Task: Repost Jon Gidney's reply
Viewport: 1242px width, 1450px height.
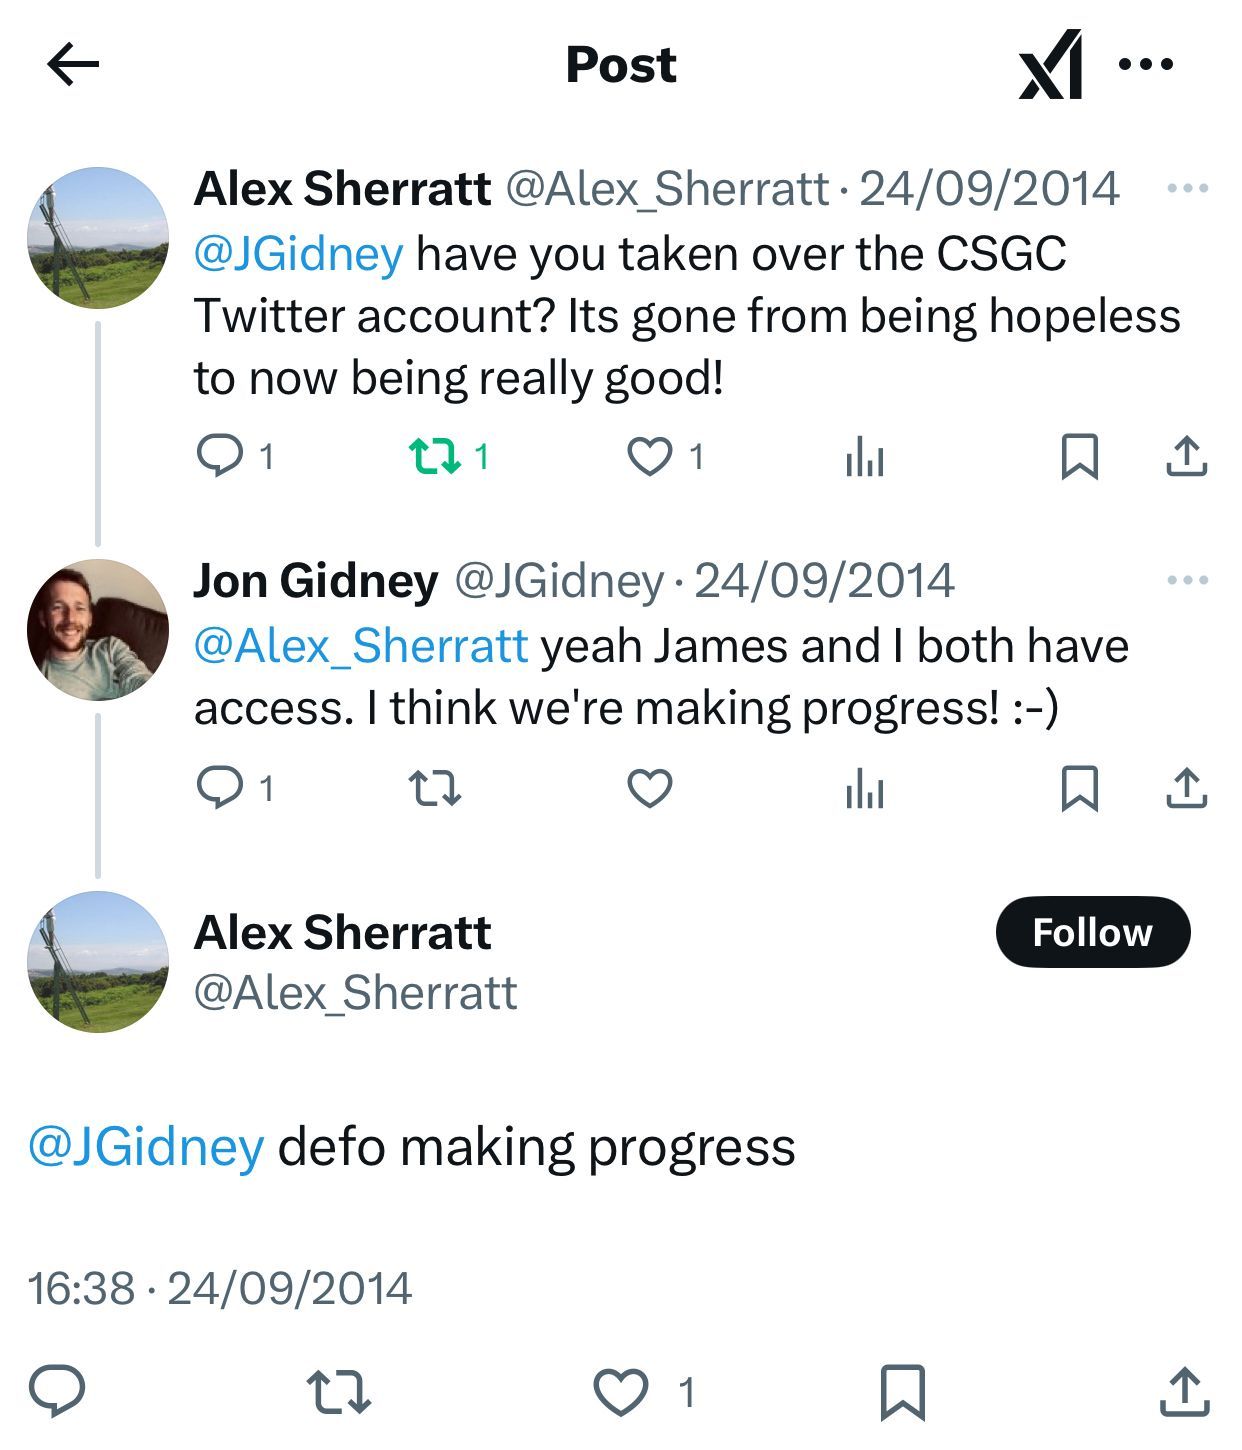Action: click(x=435, y=788)
